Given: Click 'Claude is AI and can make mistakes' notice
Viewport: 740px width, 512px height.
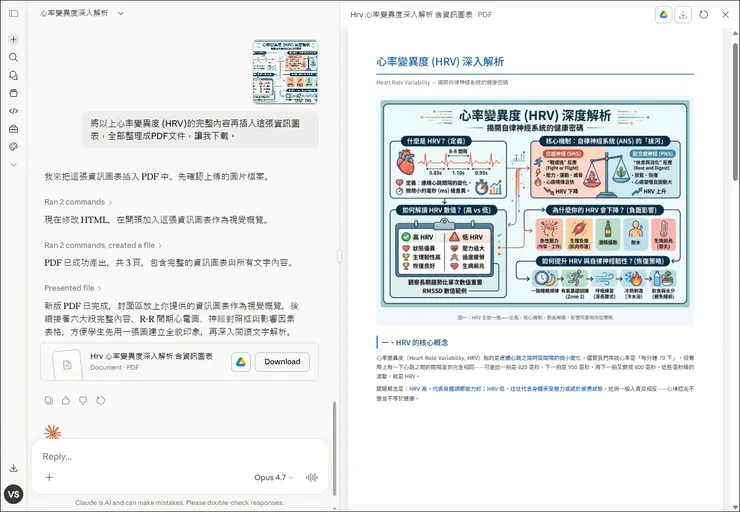Looking at the screenshot, I should (179, 503).
